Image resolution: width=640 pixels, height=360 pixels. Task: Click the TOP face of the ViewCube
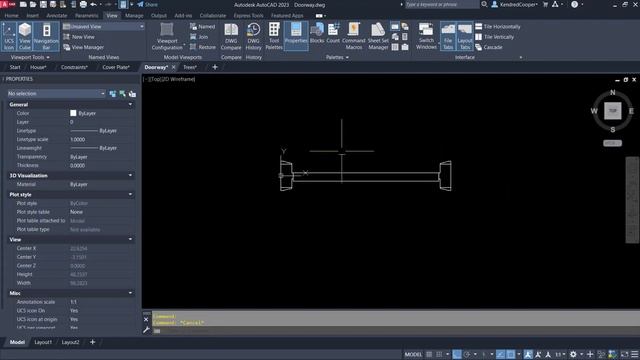[612, 111]
